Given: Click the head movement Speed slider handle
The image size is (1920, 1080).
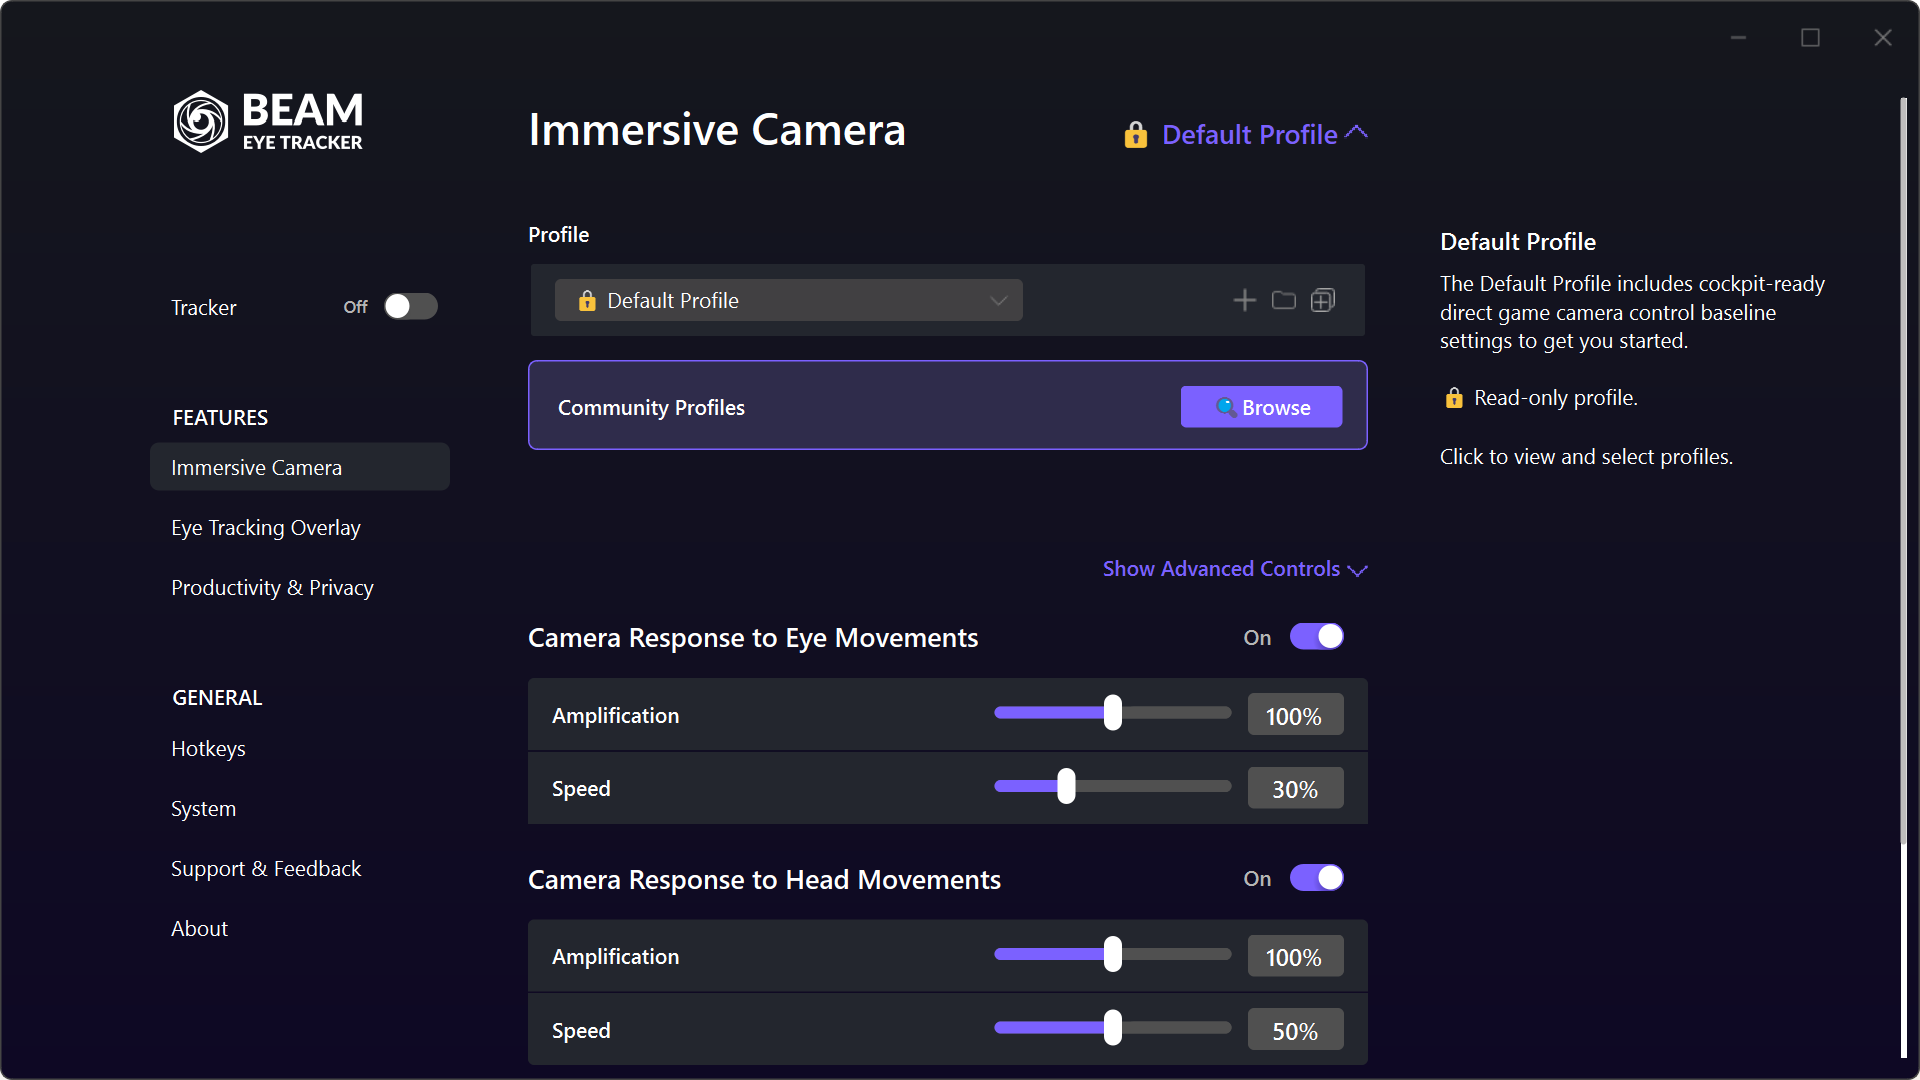Looking at the screenshot, I should pos(1113,1028).
